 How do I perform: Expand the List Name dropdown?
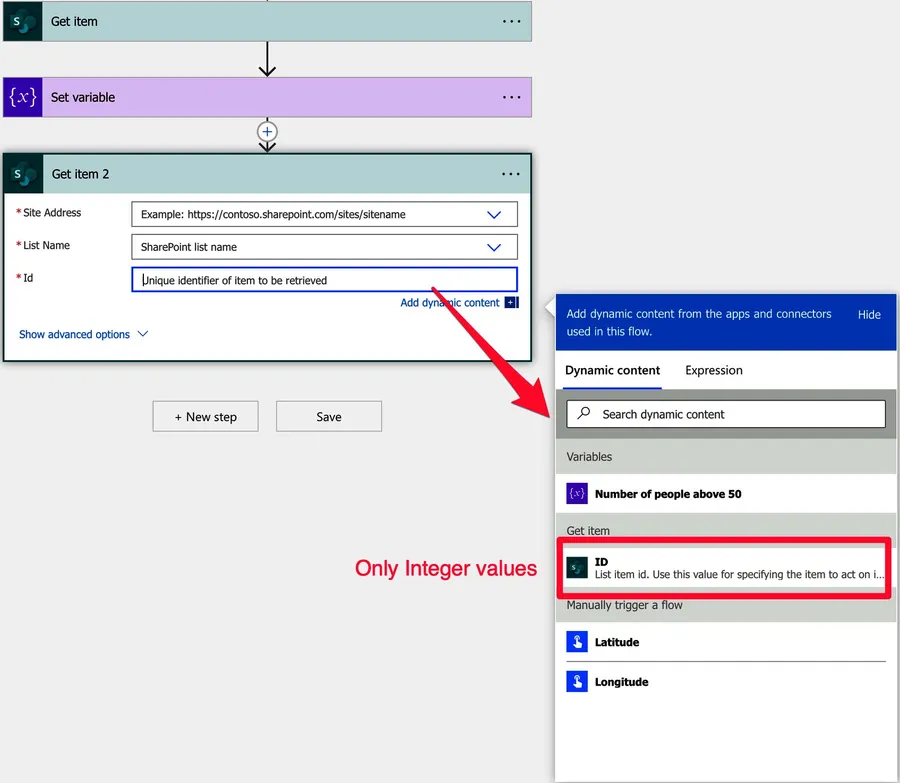click(x=493, y=247)
